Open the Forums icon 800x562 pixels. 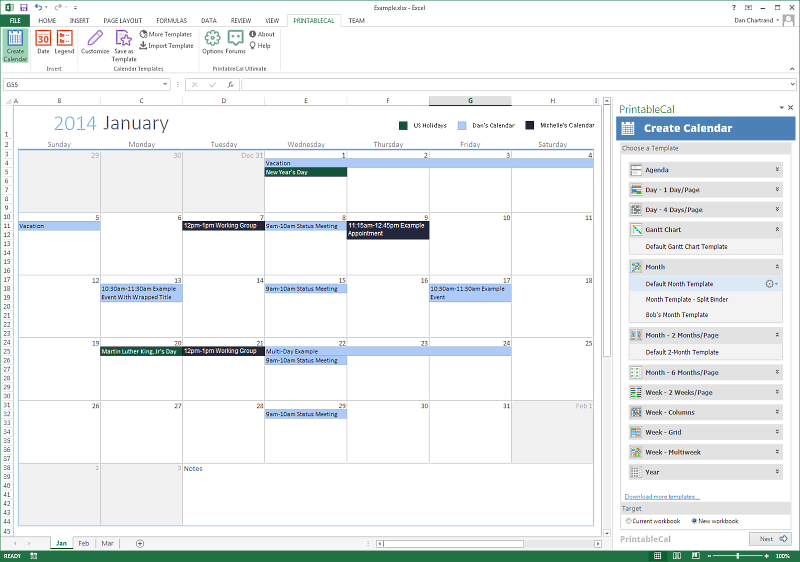tap(235, 42)
